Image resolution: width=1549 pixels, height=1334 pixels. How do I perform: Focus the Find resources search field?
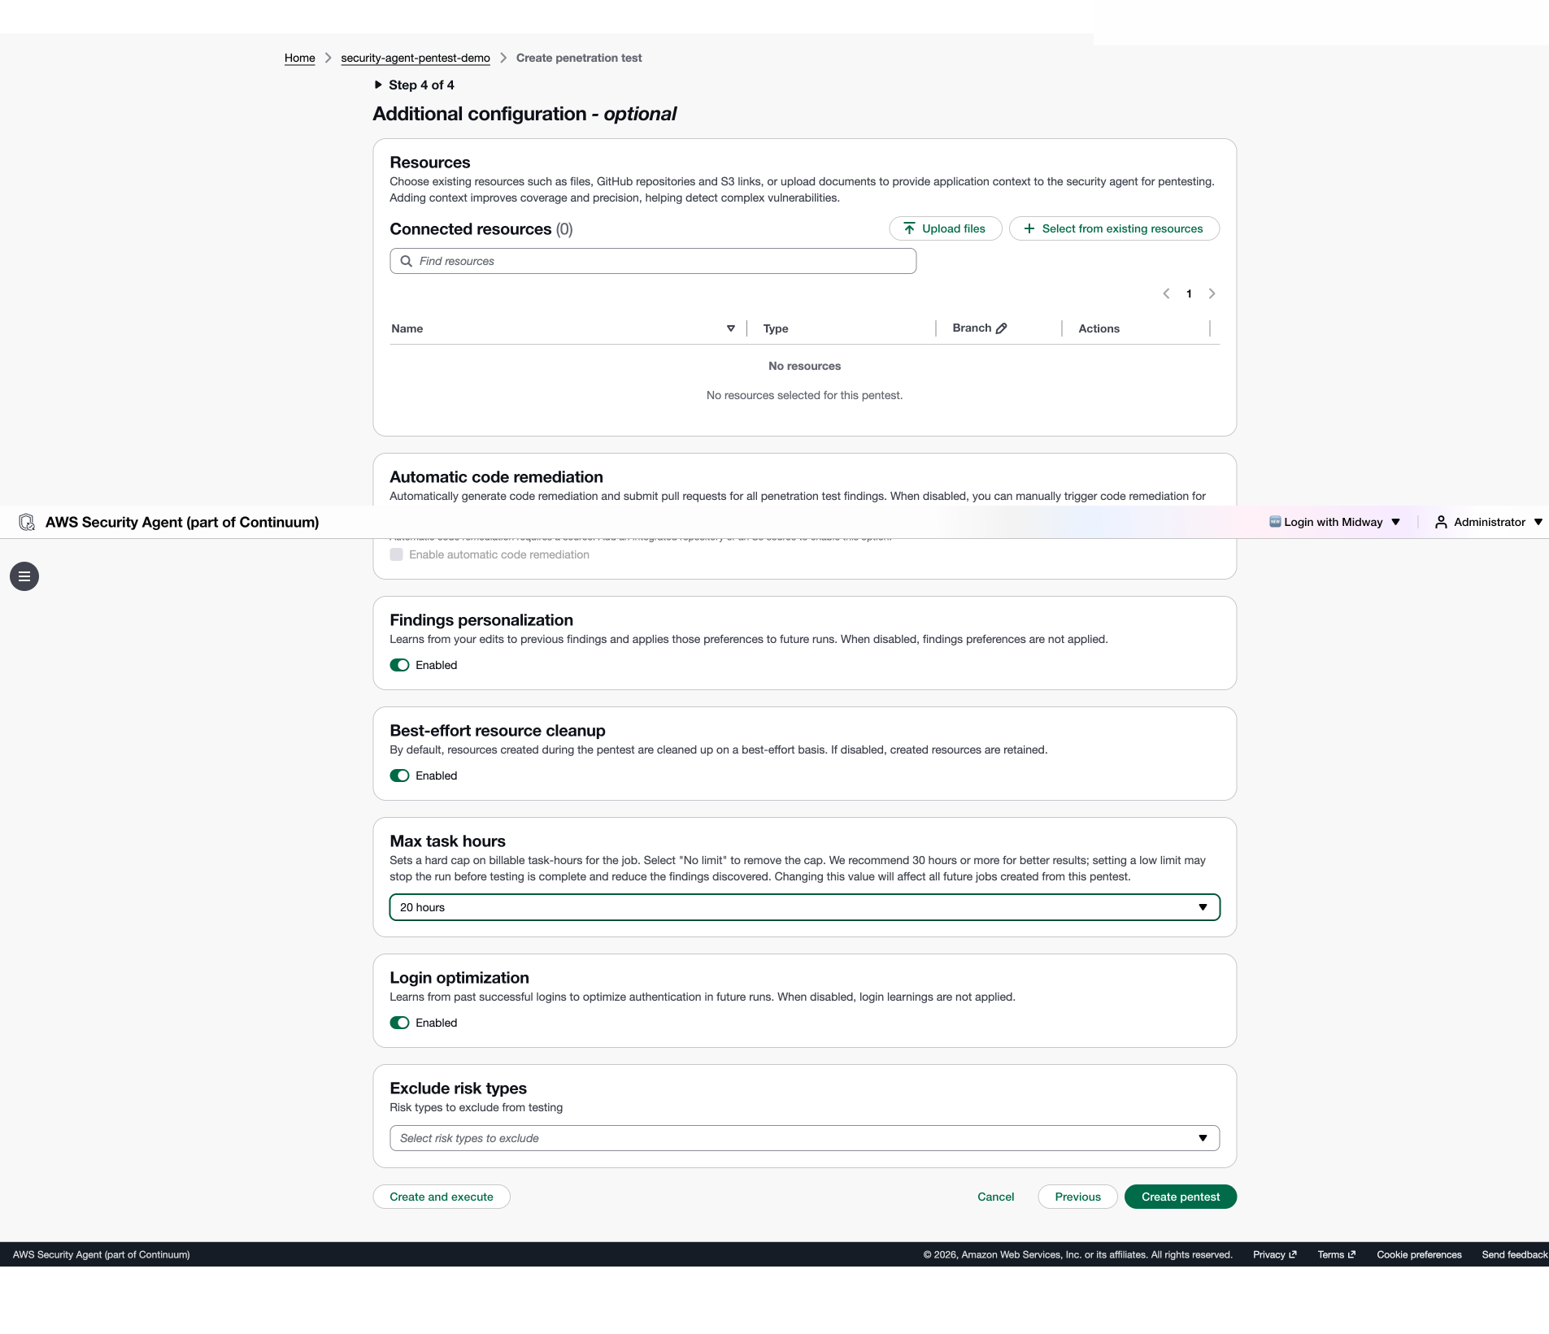(653, 261)
